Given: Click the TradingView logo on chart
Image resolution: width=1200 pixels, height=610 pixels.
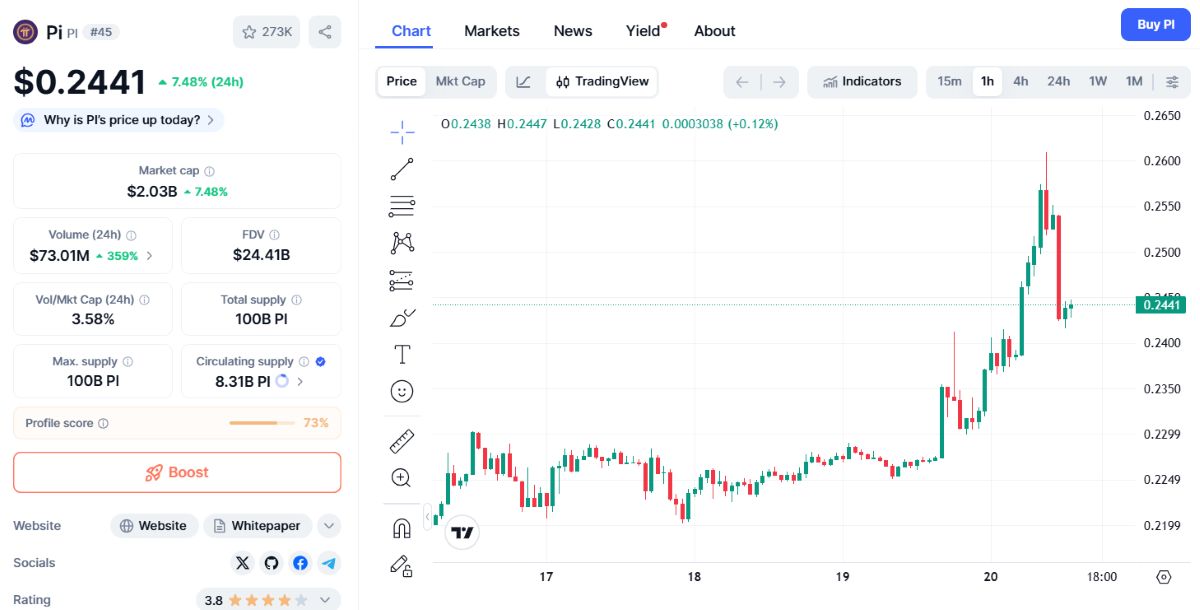Looking at the screenshot, I should [462, 533].
